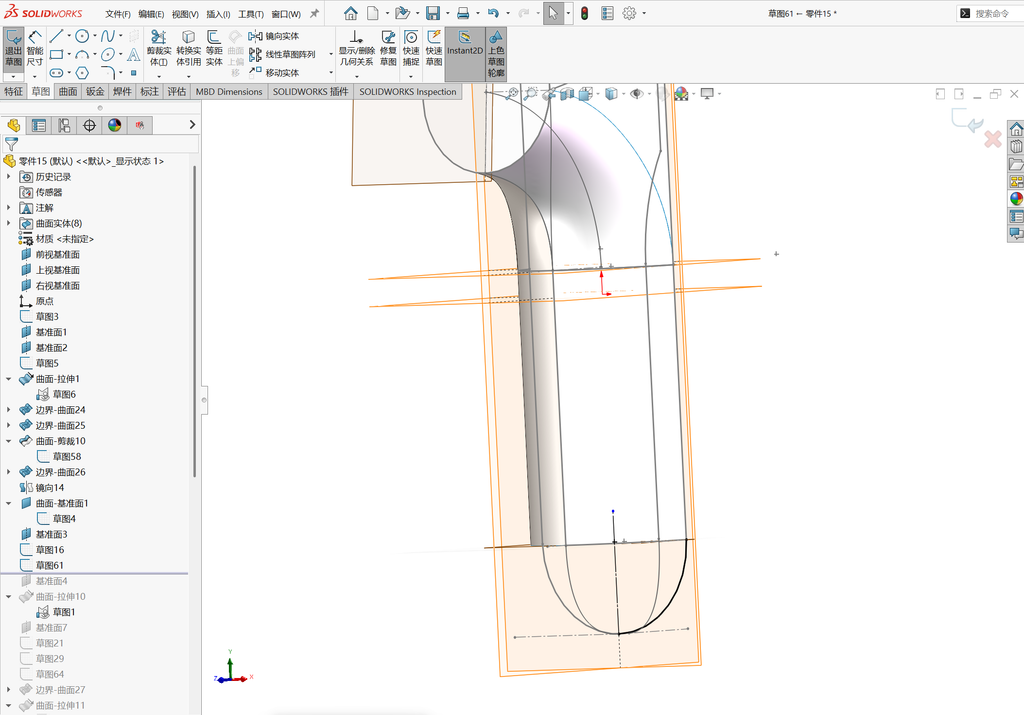Select the Point sketch tool
The image size is (1024, 715).
(x=133, y=72)
